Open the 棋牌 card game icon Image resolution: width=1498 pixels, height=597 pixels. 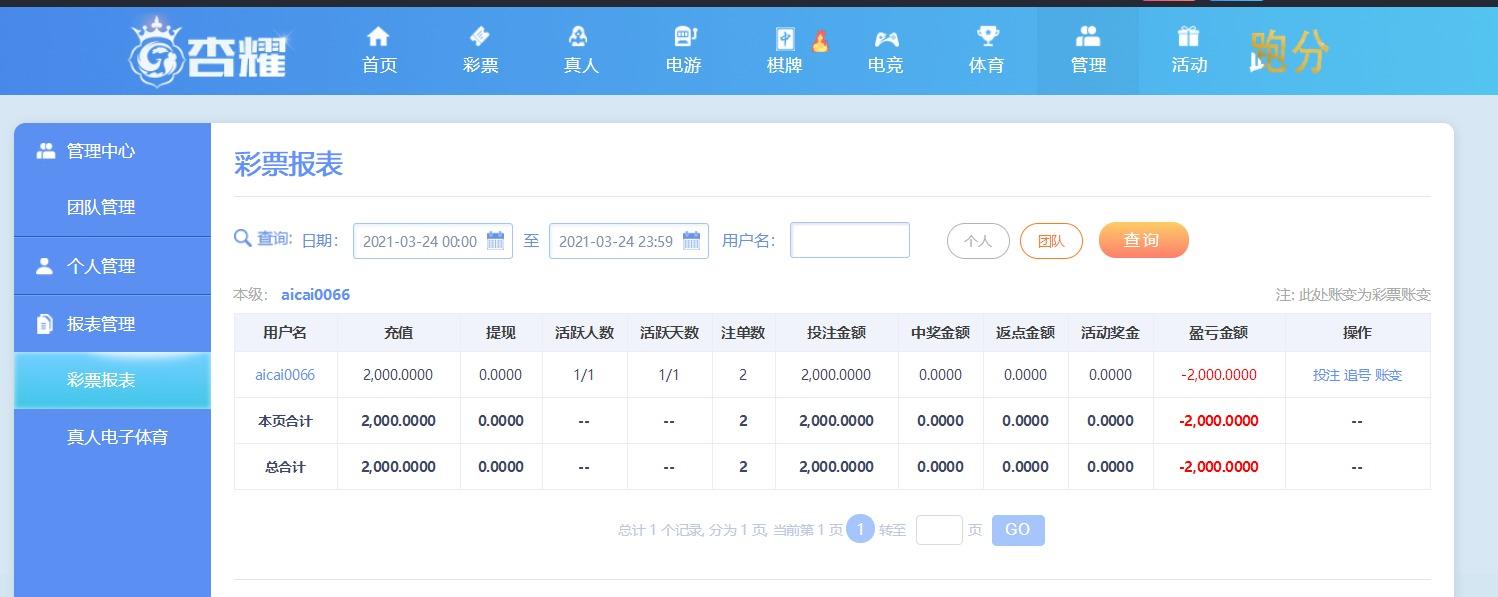785,39
